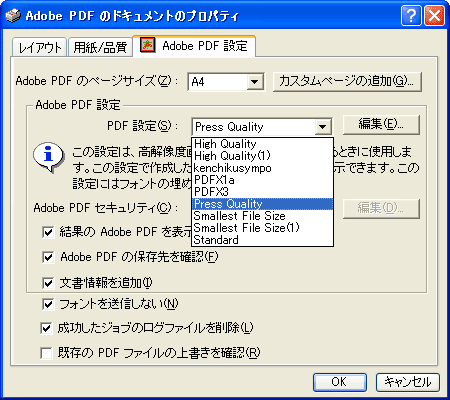Toggle Adobe PDF の保存先を確認 checkbox
Viewport: 450px width, 400px height.
[x=48, y=257]
